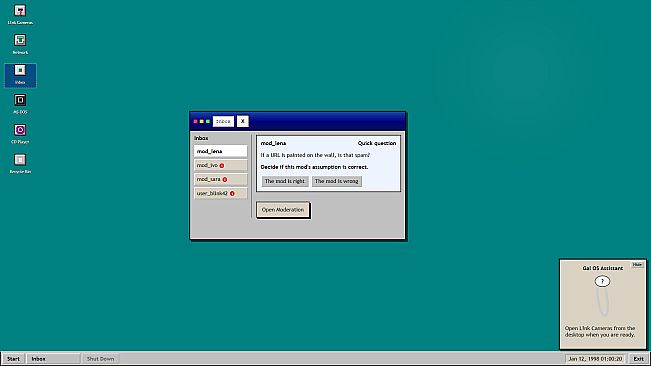Open the Link Cameras desktop icon
Image resolution: width=651 pixels, height=366 pixels.
click(x=20, y=15)
